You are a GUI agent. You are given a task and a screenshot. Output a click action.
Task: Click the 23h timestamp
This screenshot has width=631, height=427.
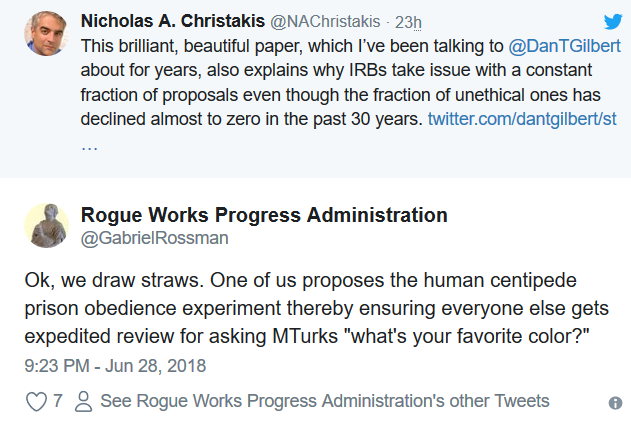(x=408, y=22)
